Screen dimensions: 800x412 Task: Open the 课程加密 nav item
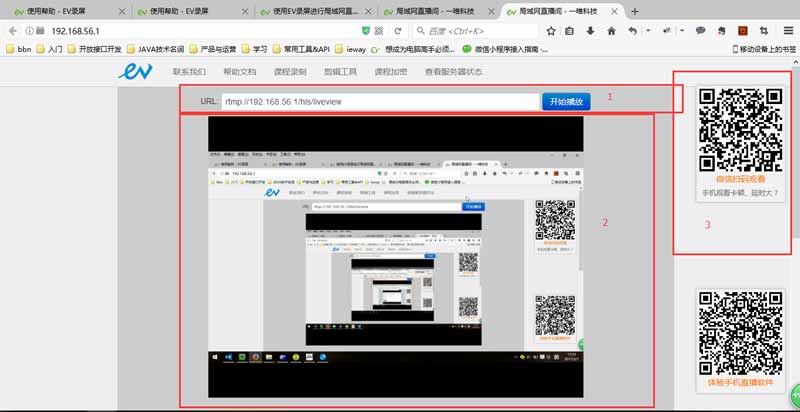[x=391, y=72]
